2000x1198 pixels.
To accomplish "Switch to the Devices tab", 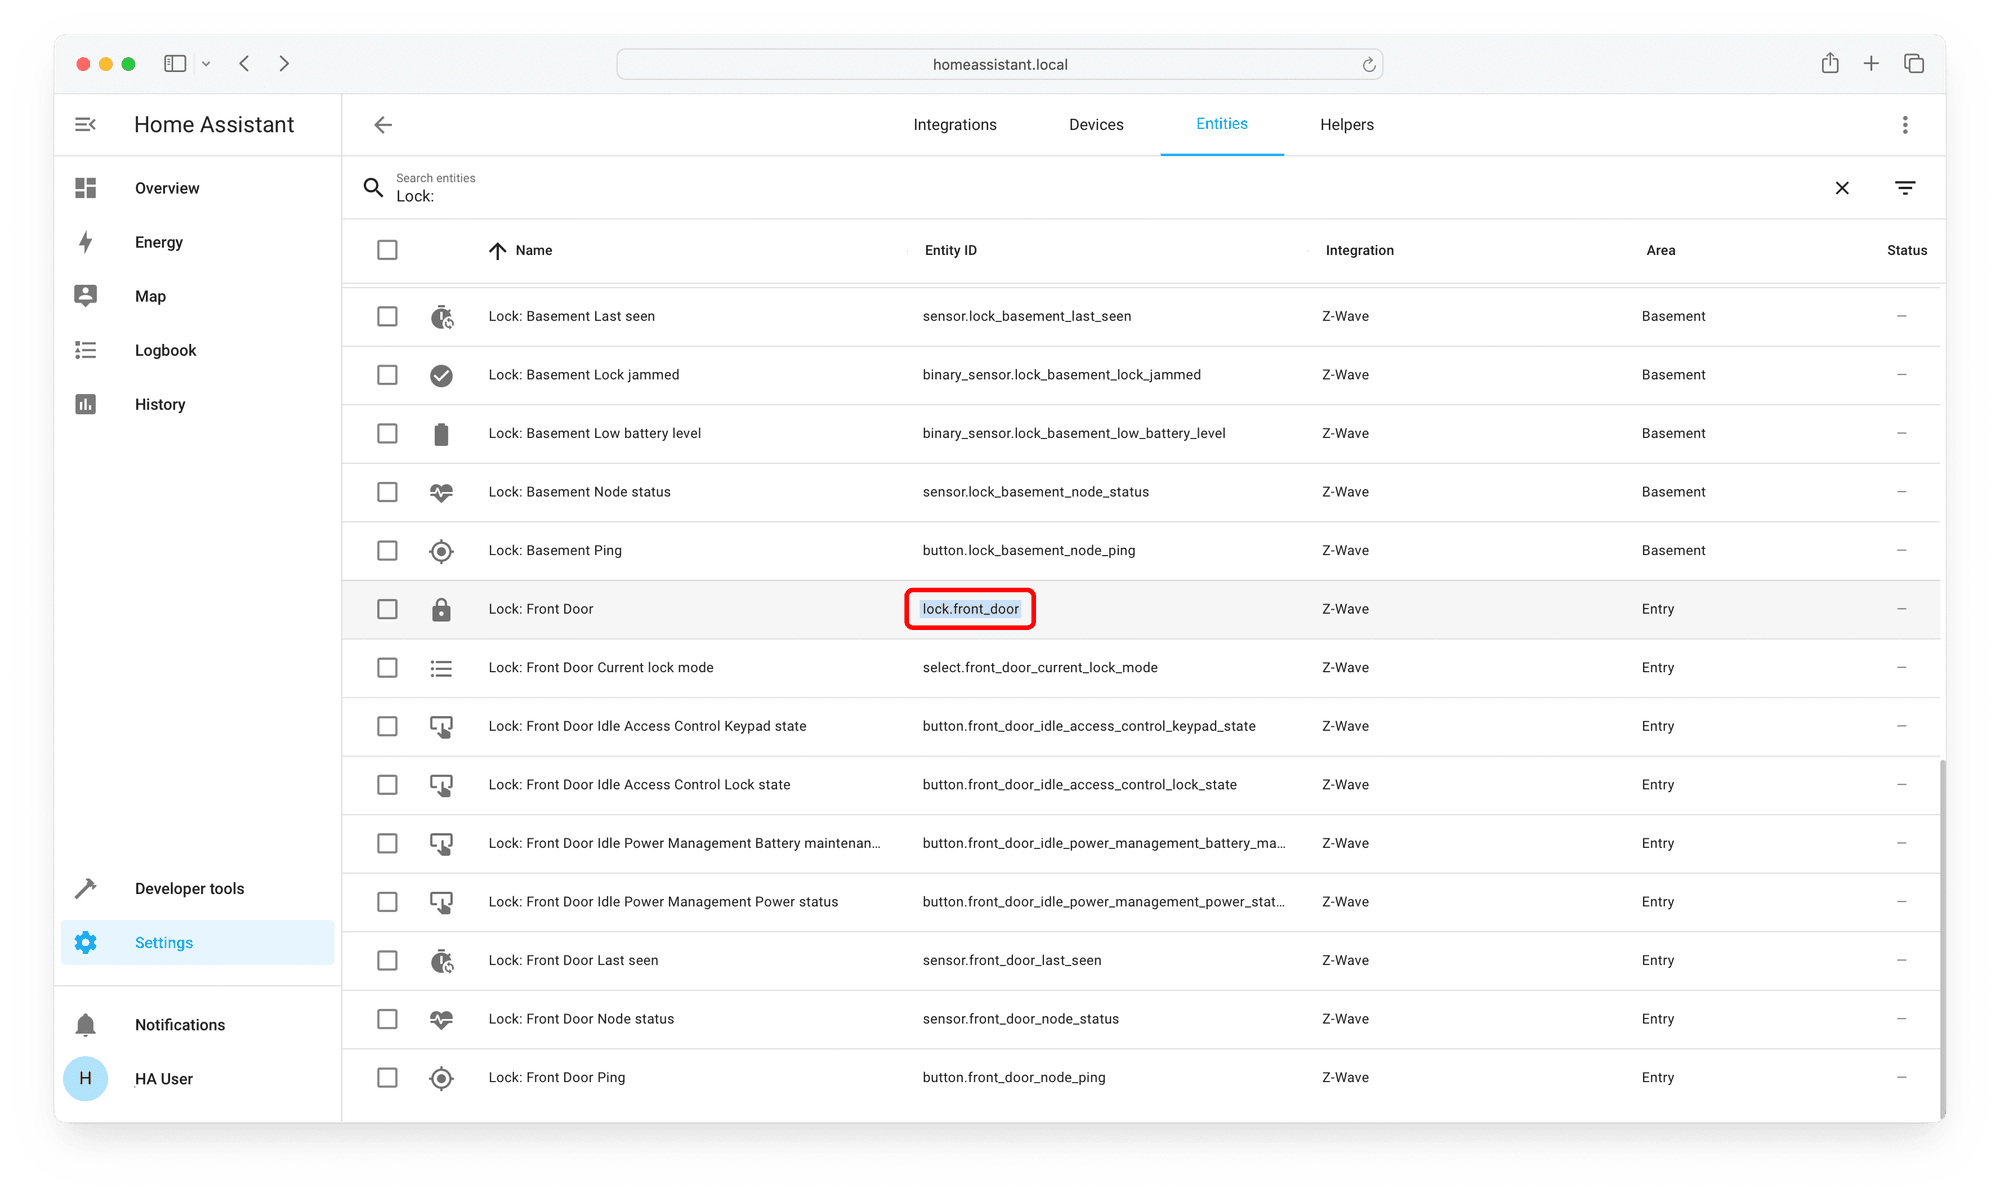I will click(1096, 125).
